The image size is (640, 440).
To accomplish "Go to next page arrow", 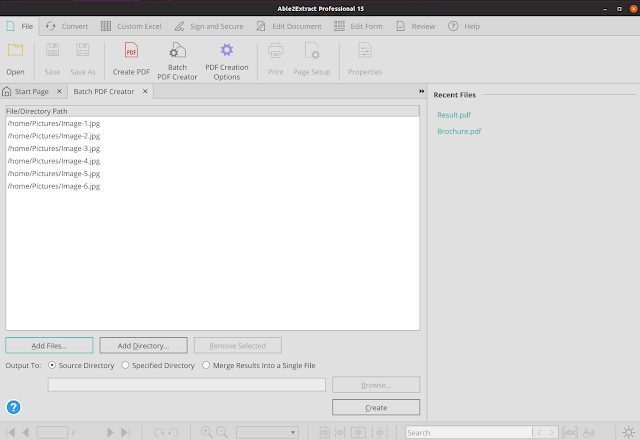I will (110, 432).
